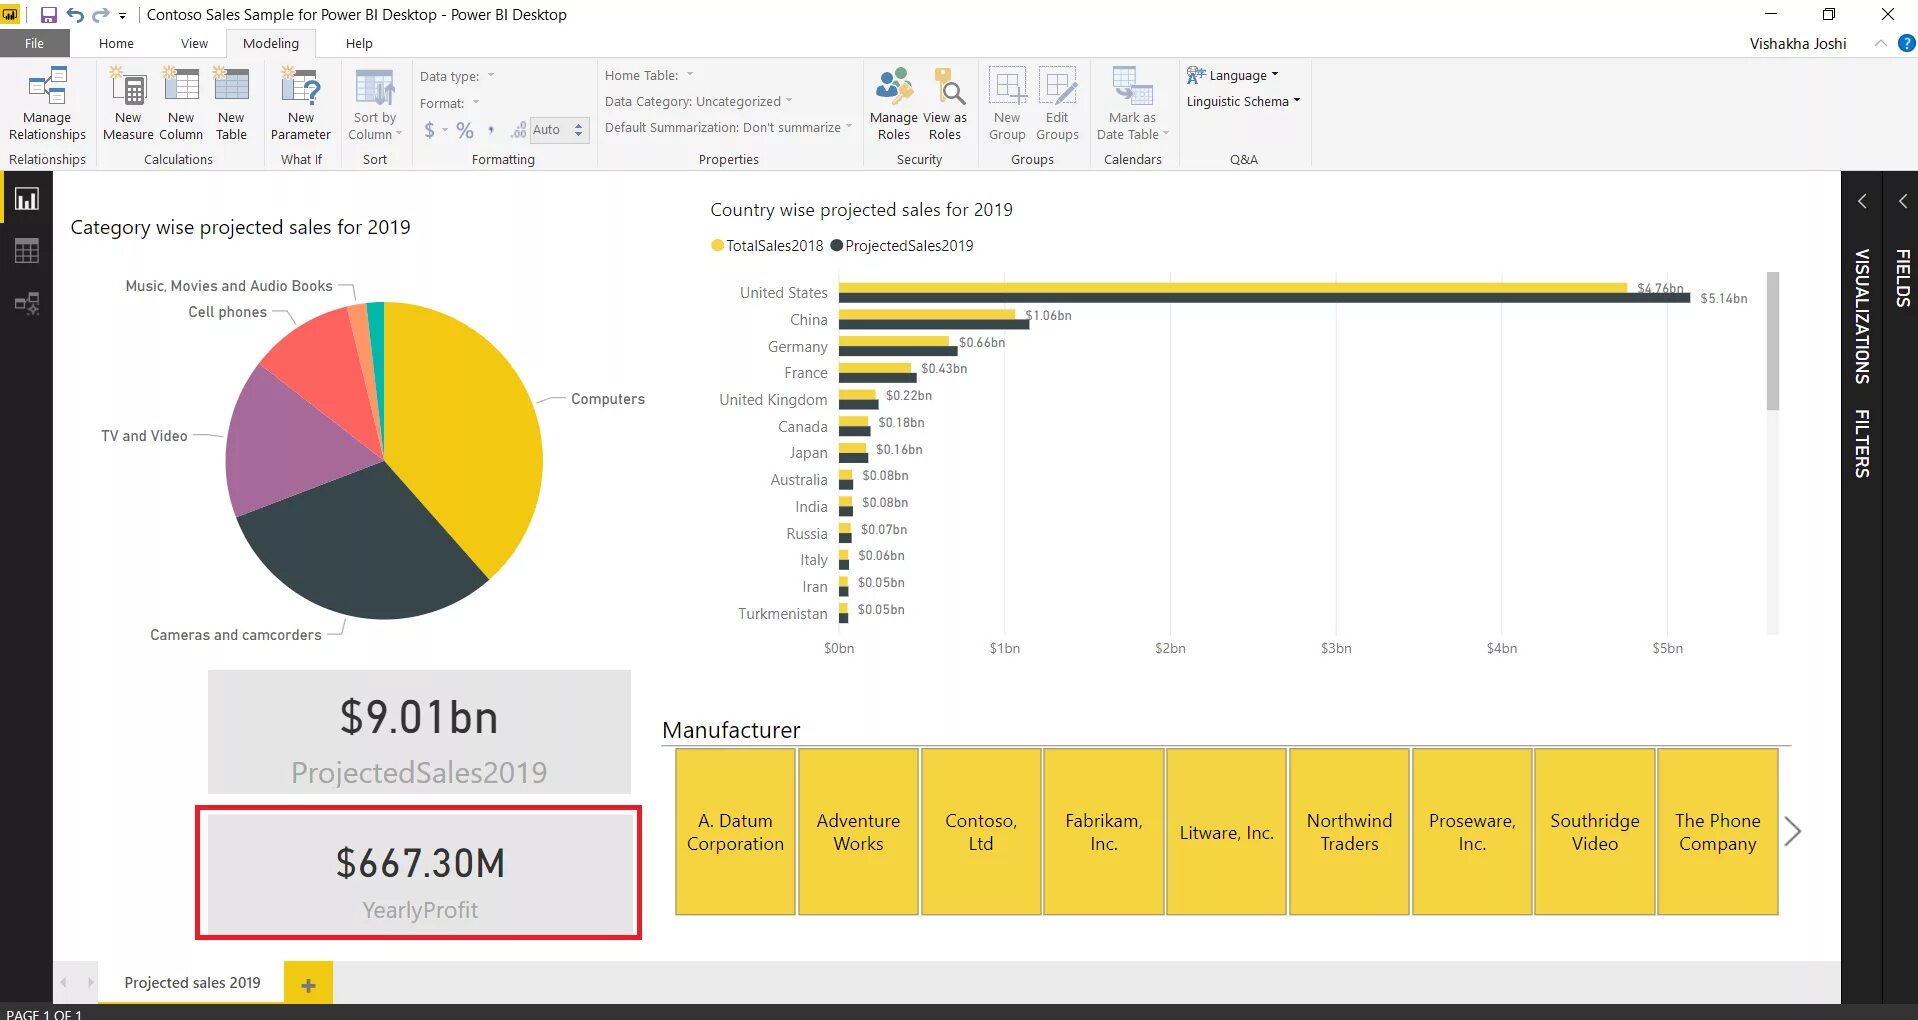
Task: Filter by Fabrikam, Inc.
Action: pyautogui.click(x=1103, y=832)
